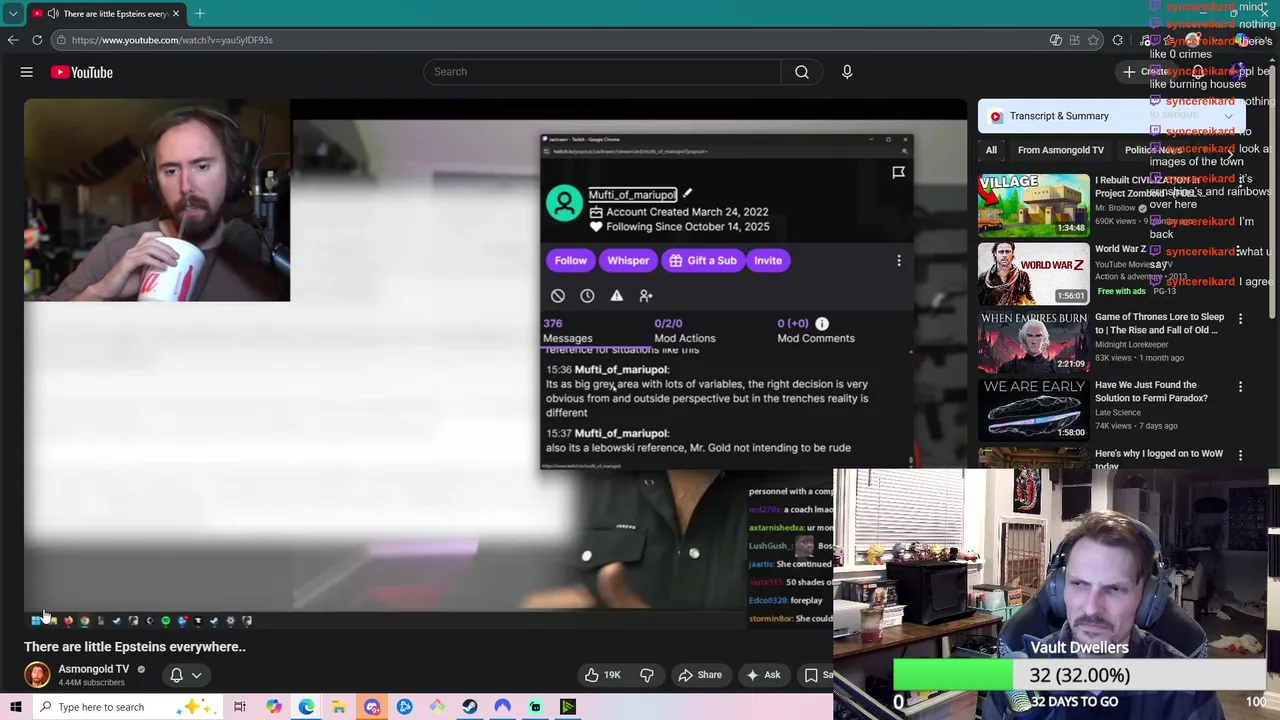This screenshot has width=1280, height=720.
Task: Open the 'When Empires Burn' thumbnail
Action: click(x=1033, y=341)
